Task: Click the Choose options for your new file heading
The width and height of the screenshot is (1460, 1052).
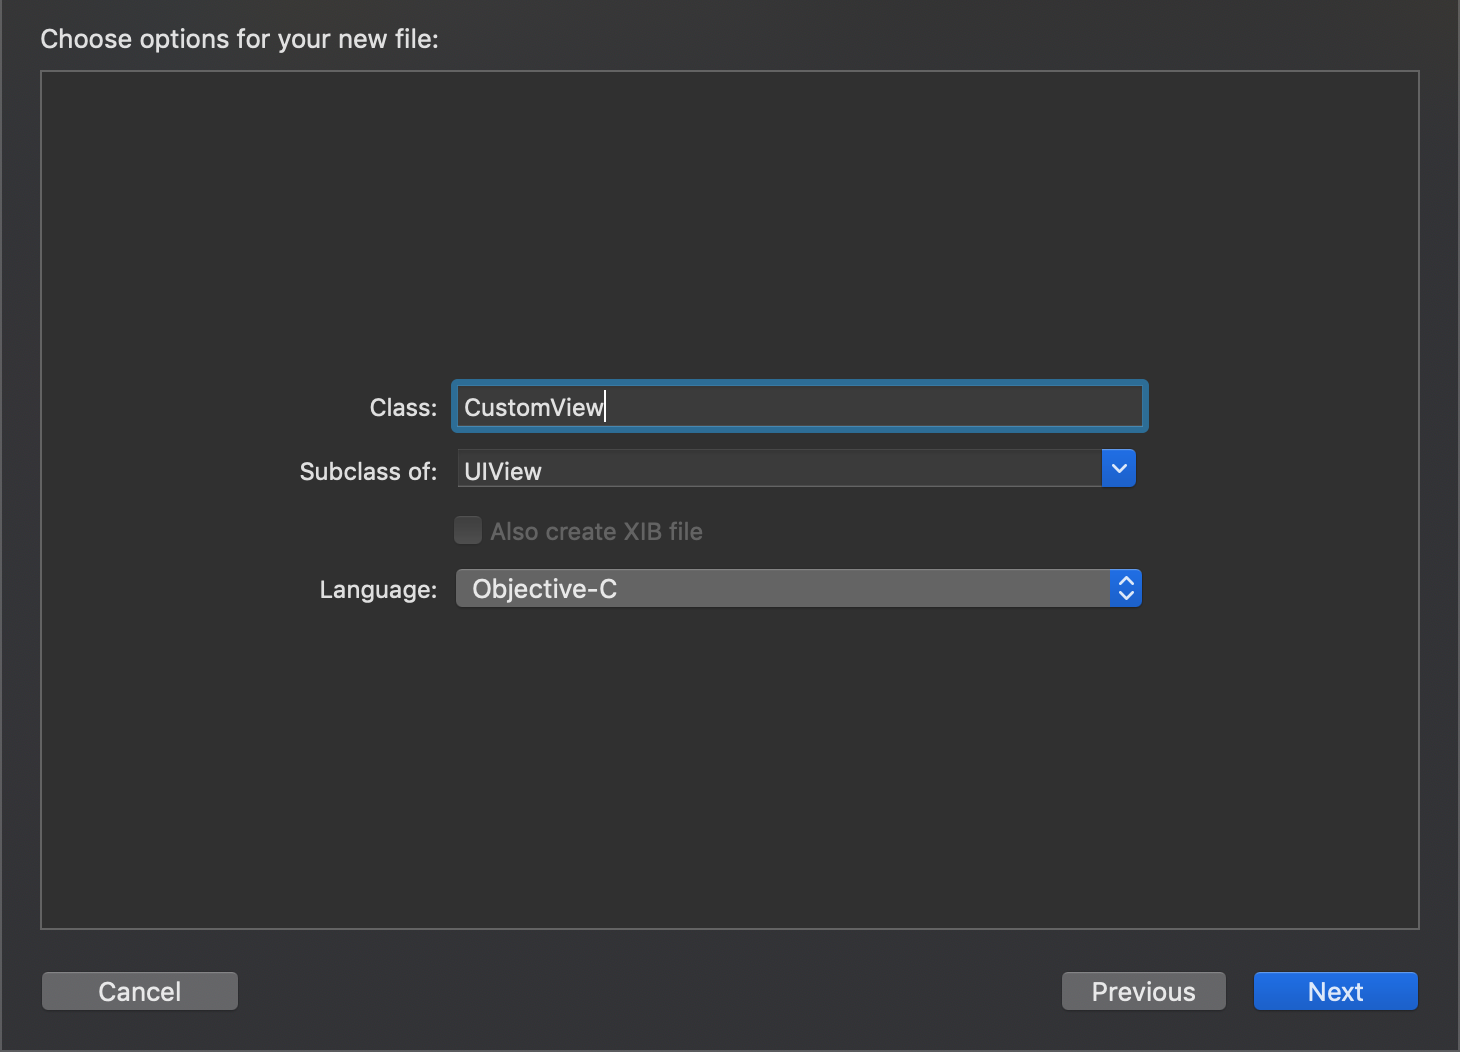Action: coord(239,39)
